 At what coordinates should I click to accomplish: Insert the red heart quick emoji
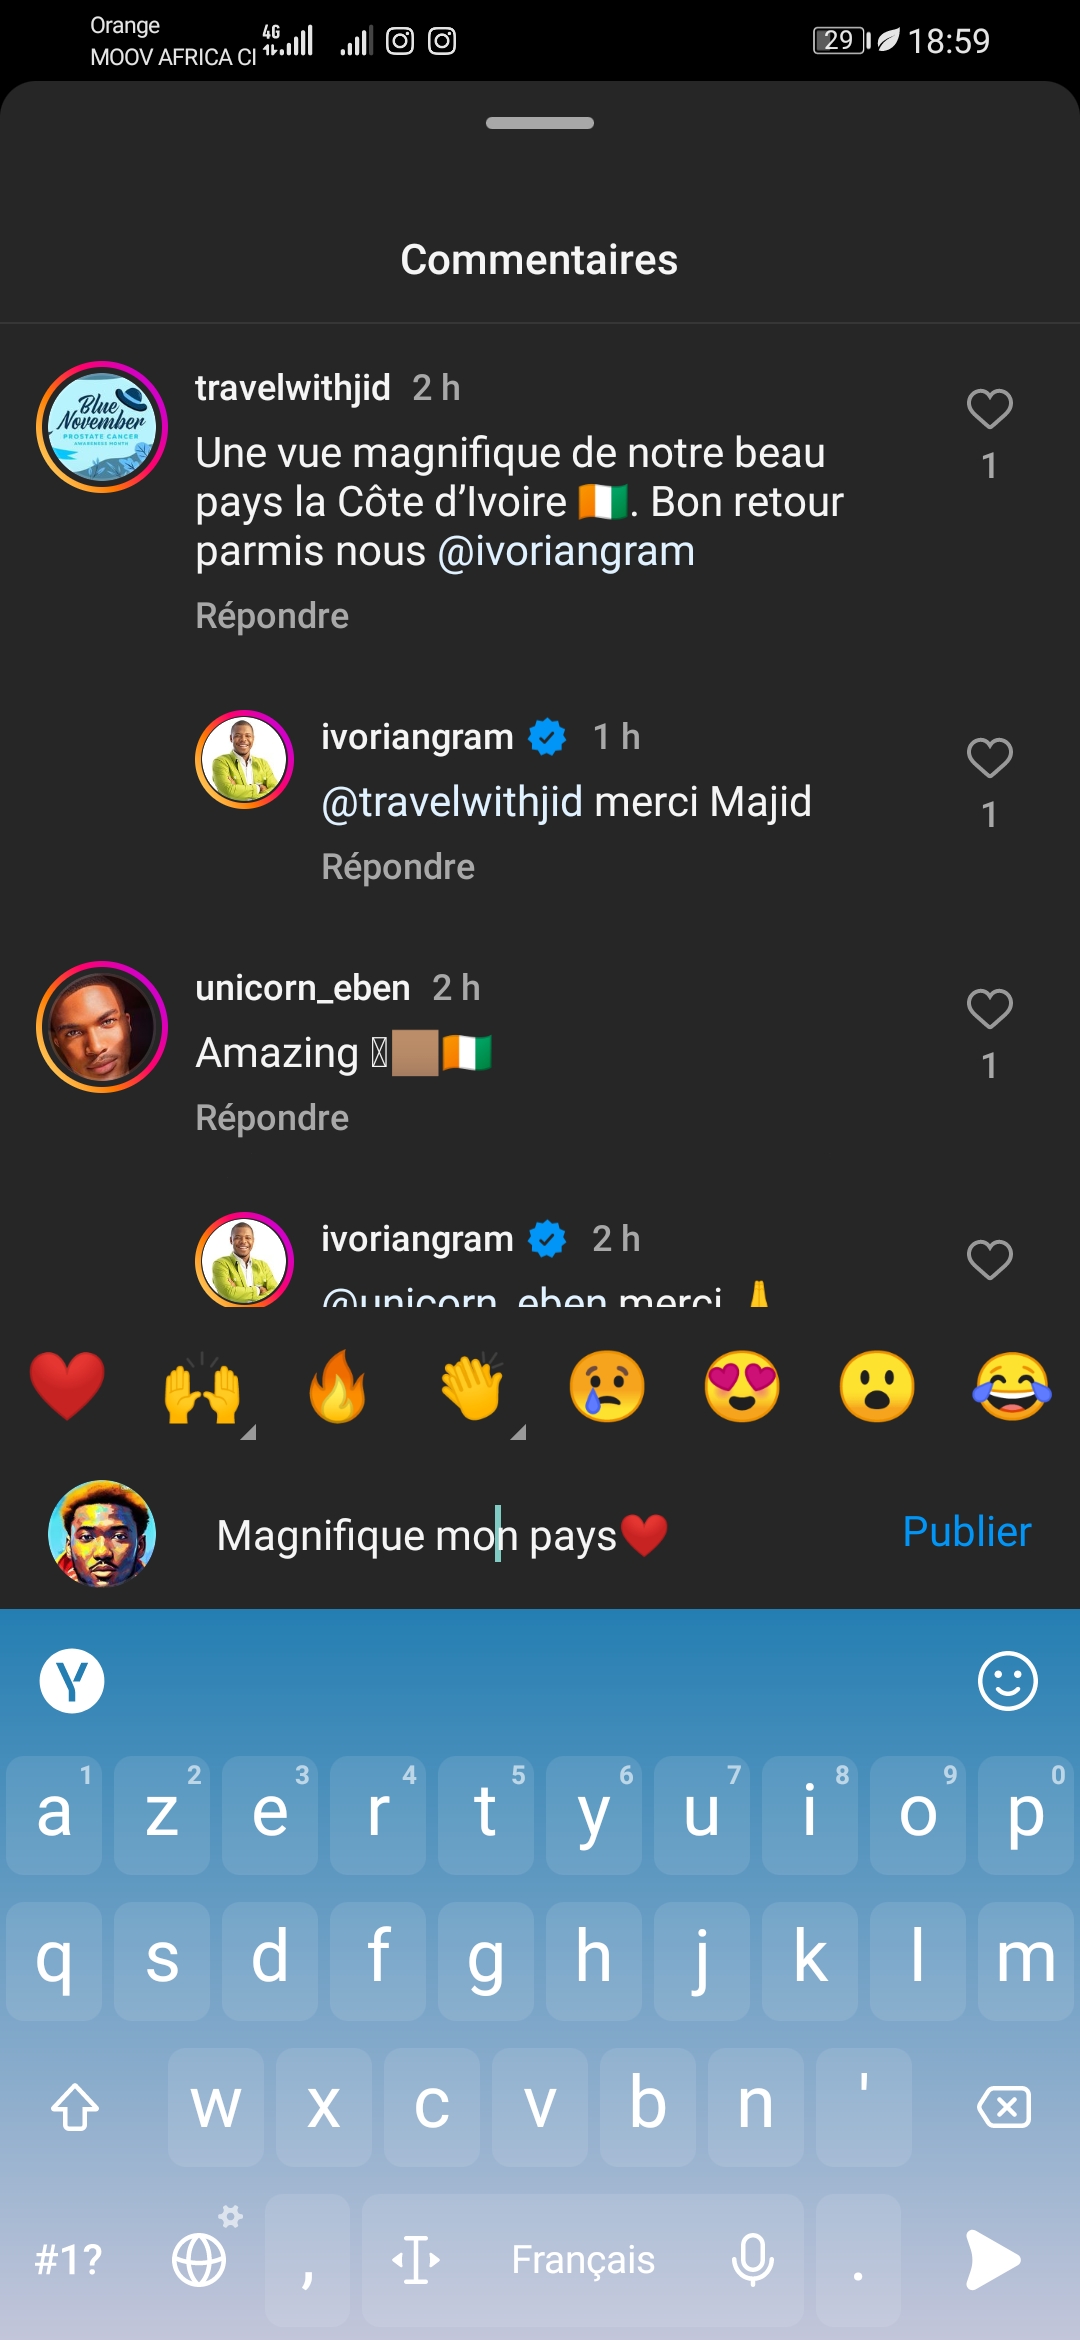tap(67, 1386)
